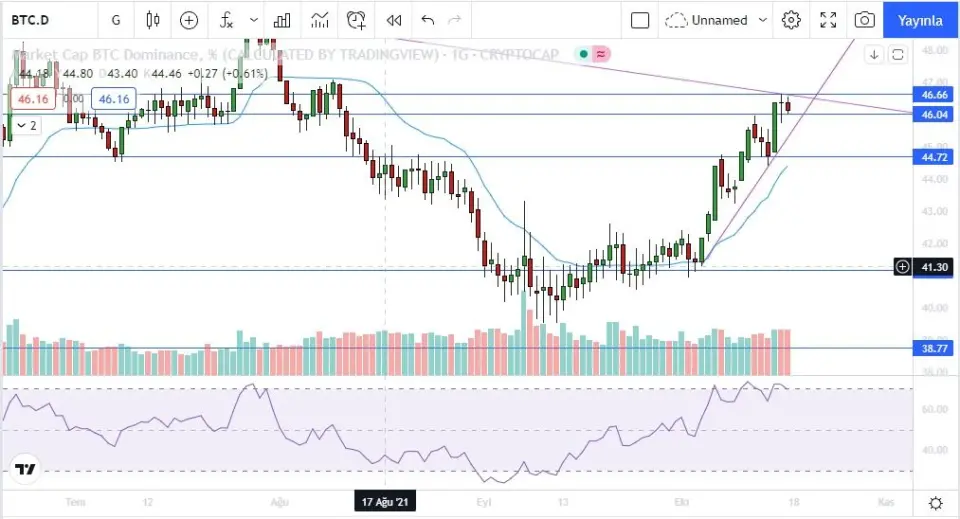
Task: Undo the last chart action
Action: pyautogui.click(x=428, y=20)
